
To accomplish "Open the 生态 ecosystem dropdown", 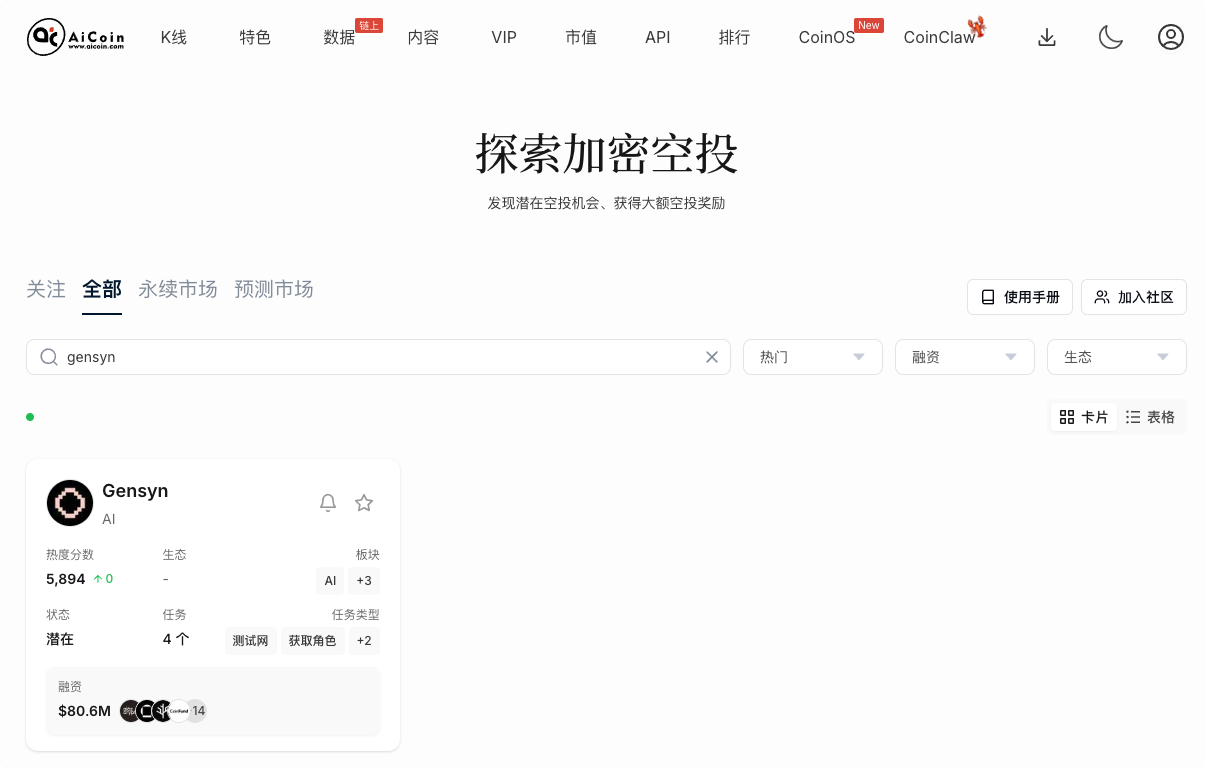I will [1116, 357].
